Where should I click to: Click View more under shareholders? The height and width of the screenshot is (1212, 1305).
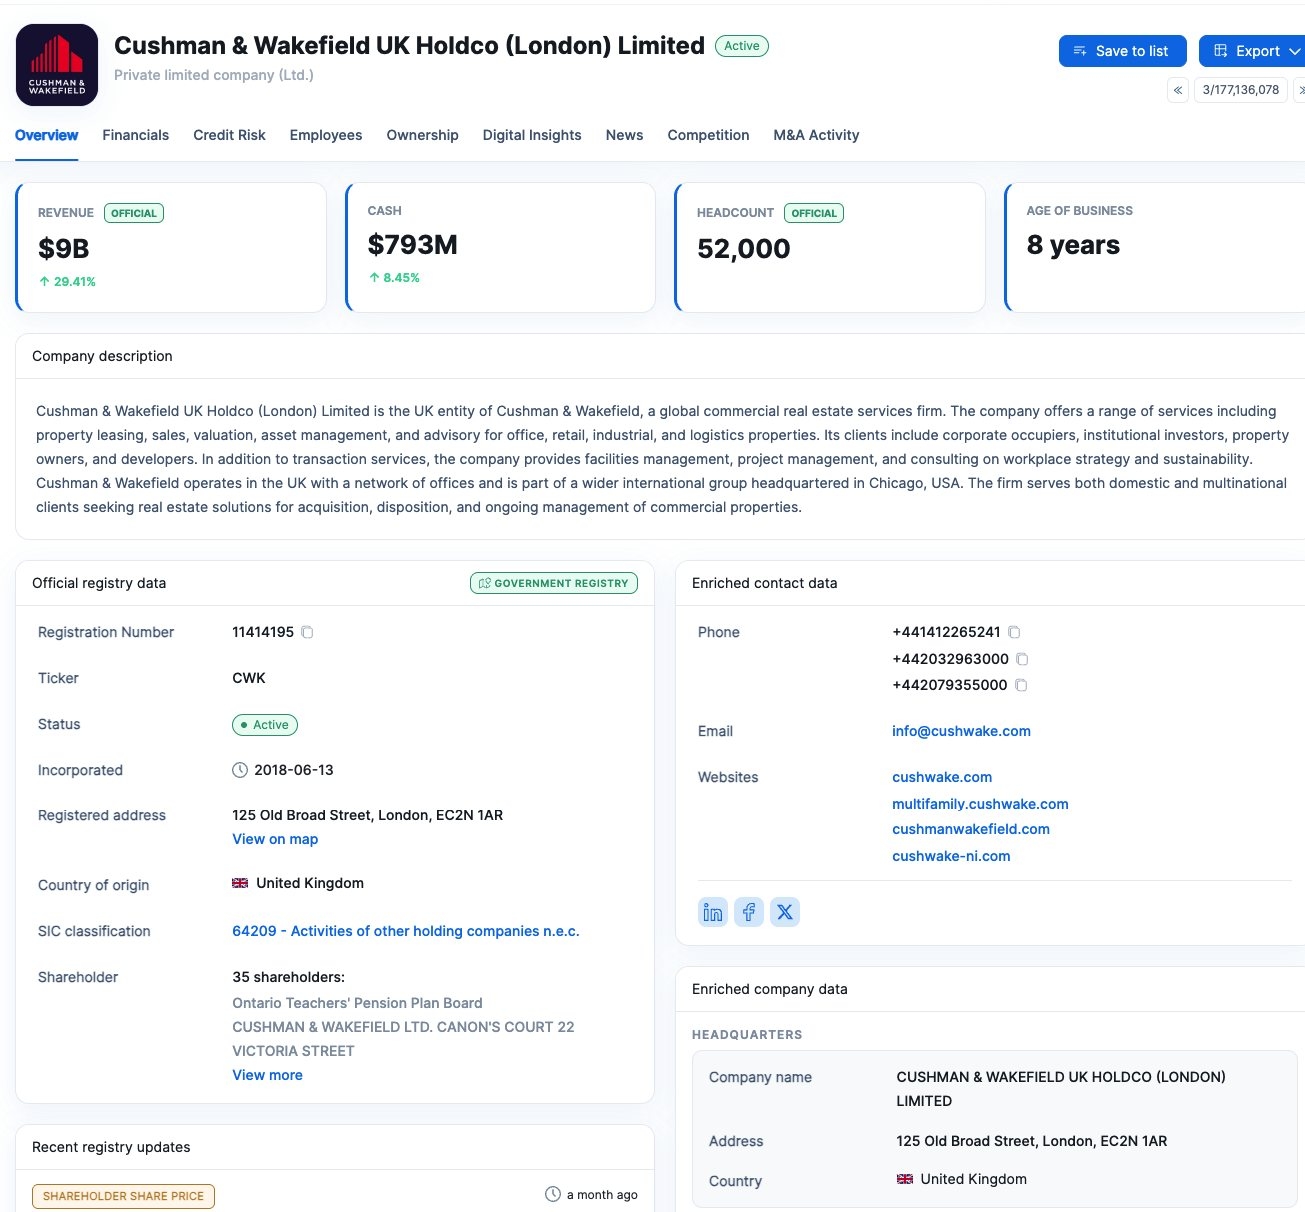pos(267,1075)
